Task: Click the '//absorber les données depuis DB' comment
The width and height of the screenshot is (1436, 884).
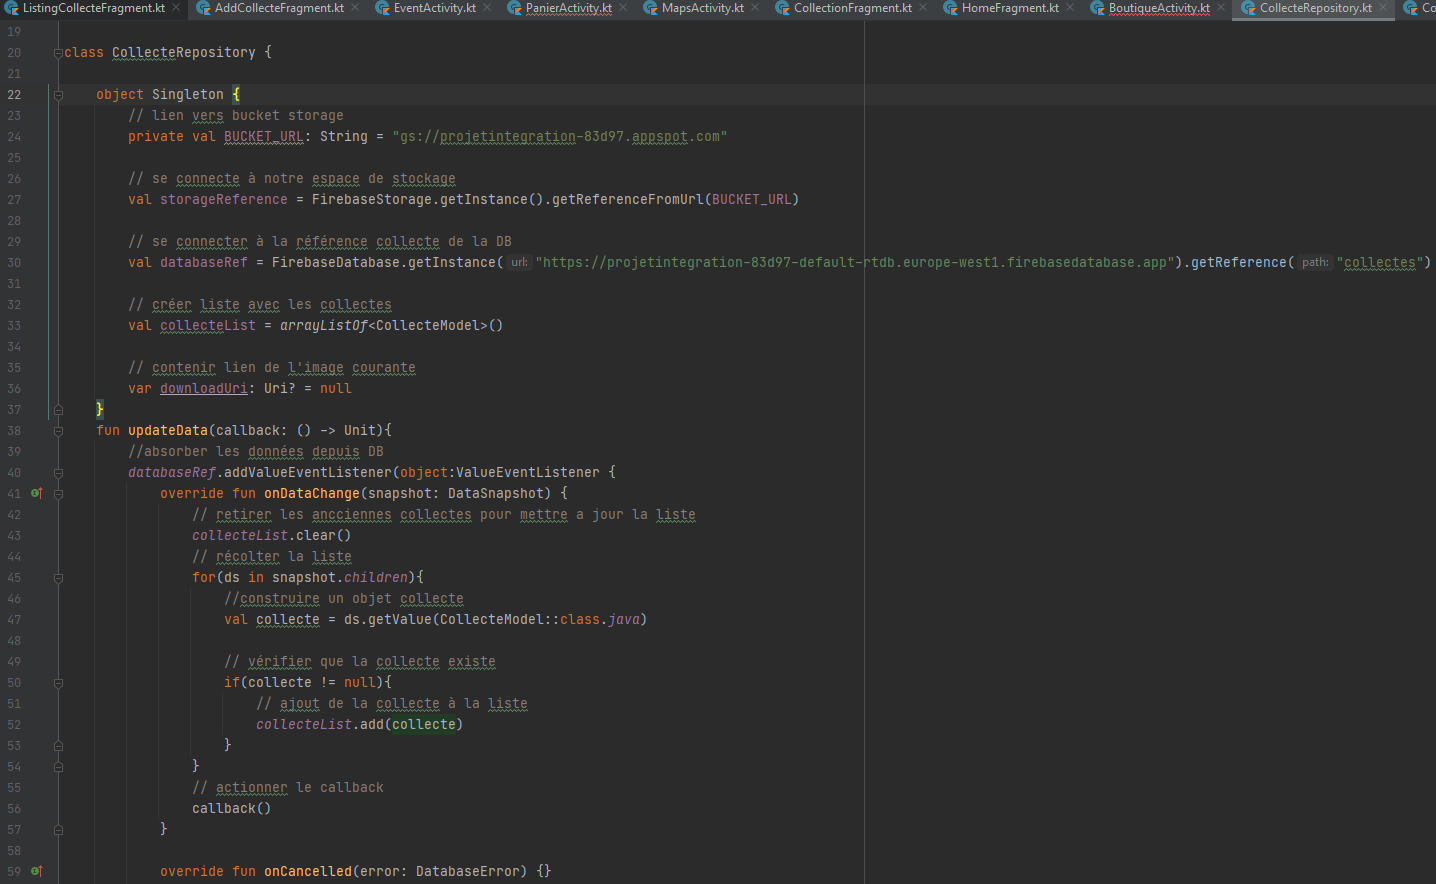Action: (256, 452)
